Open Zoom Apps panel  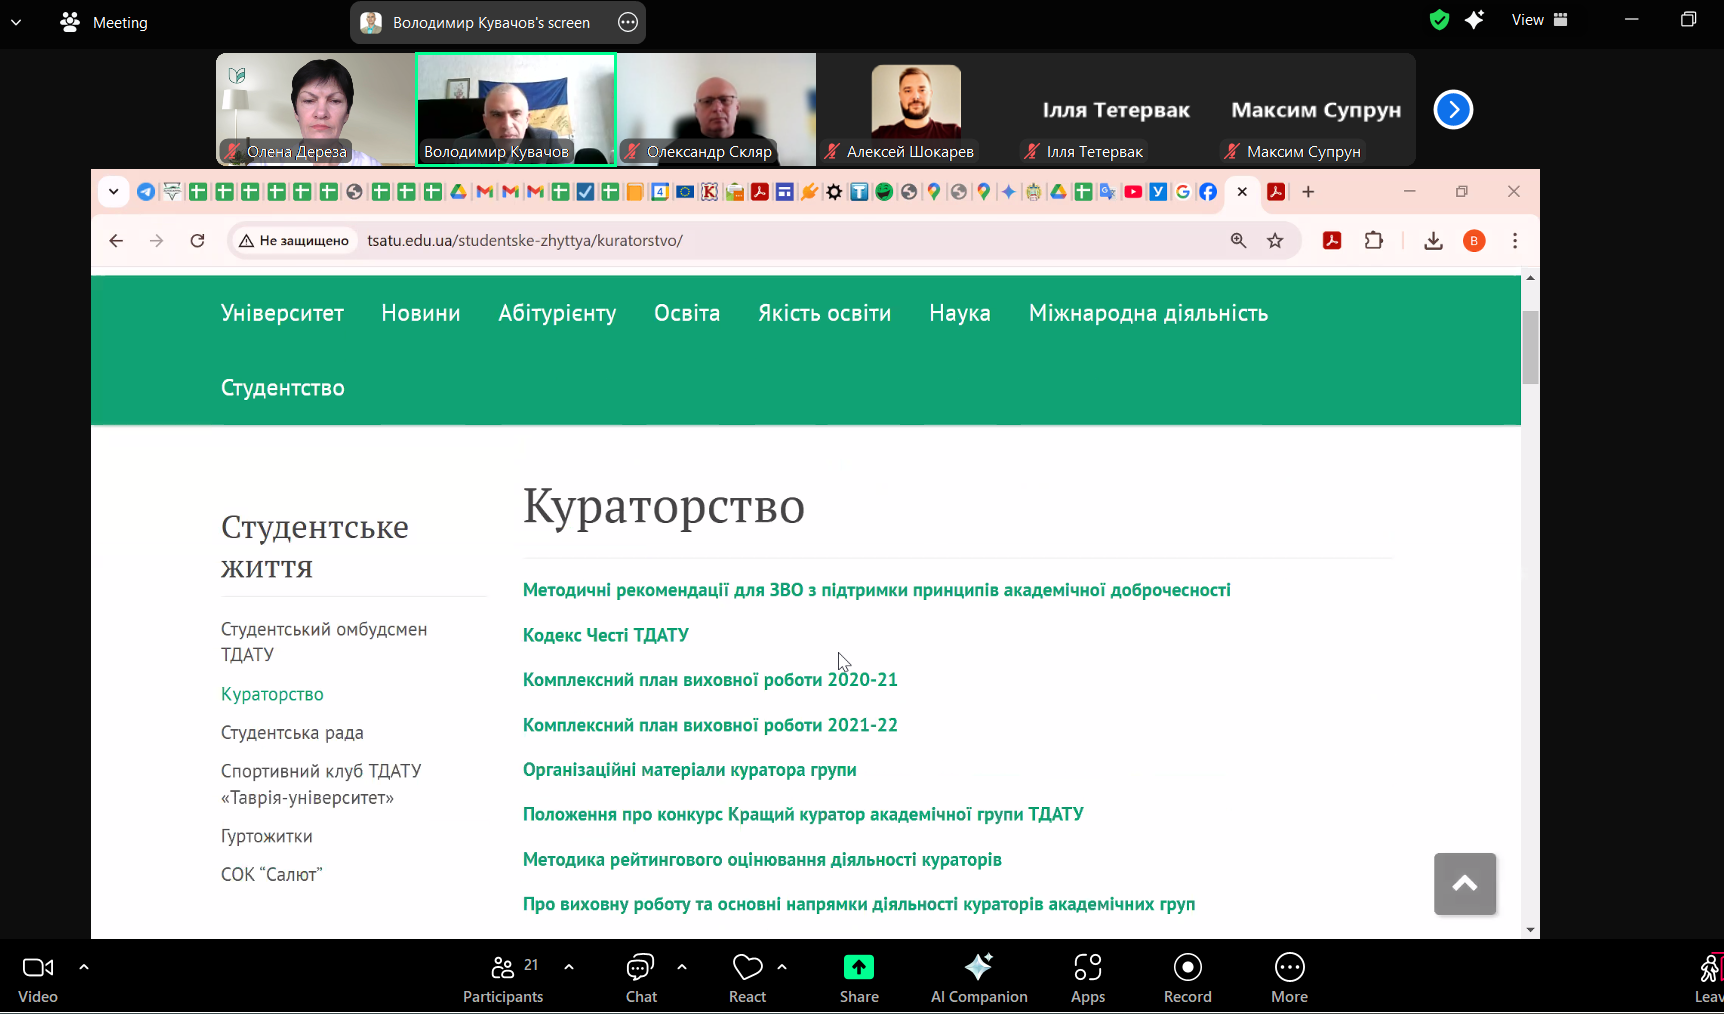pyautogui.click(x=1087, y=978)
